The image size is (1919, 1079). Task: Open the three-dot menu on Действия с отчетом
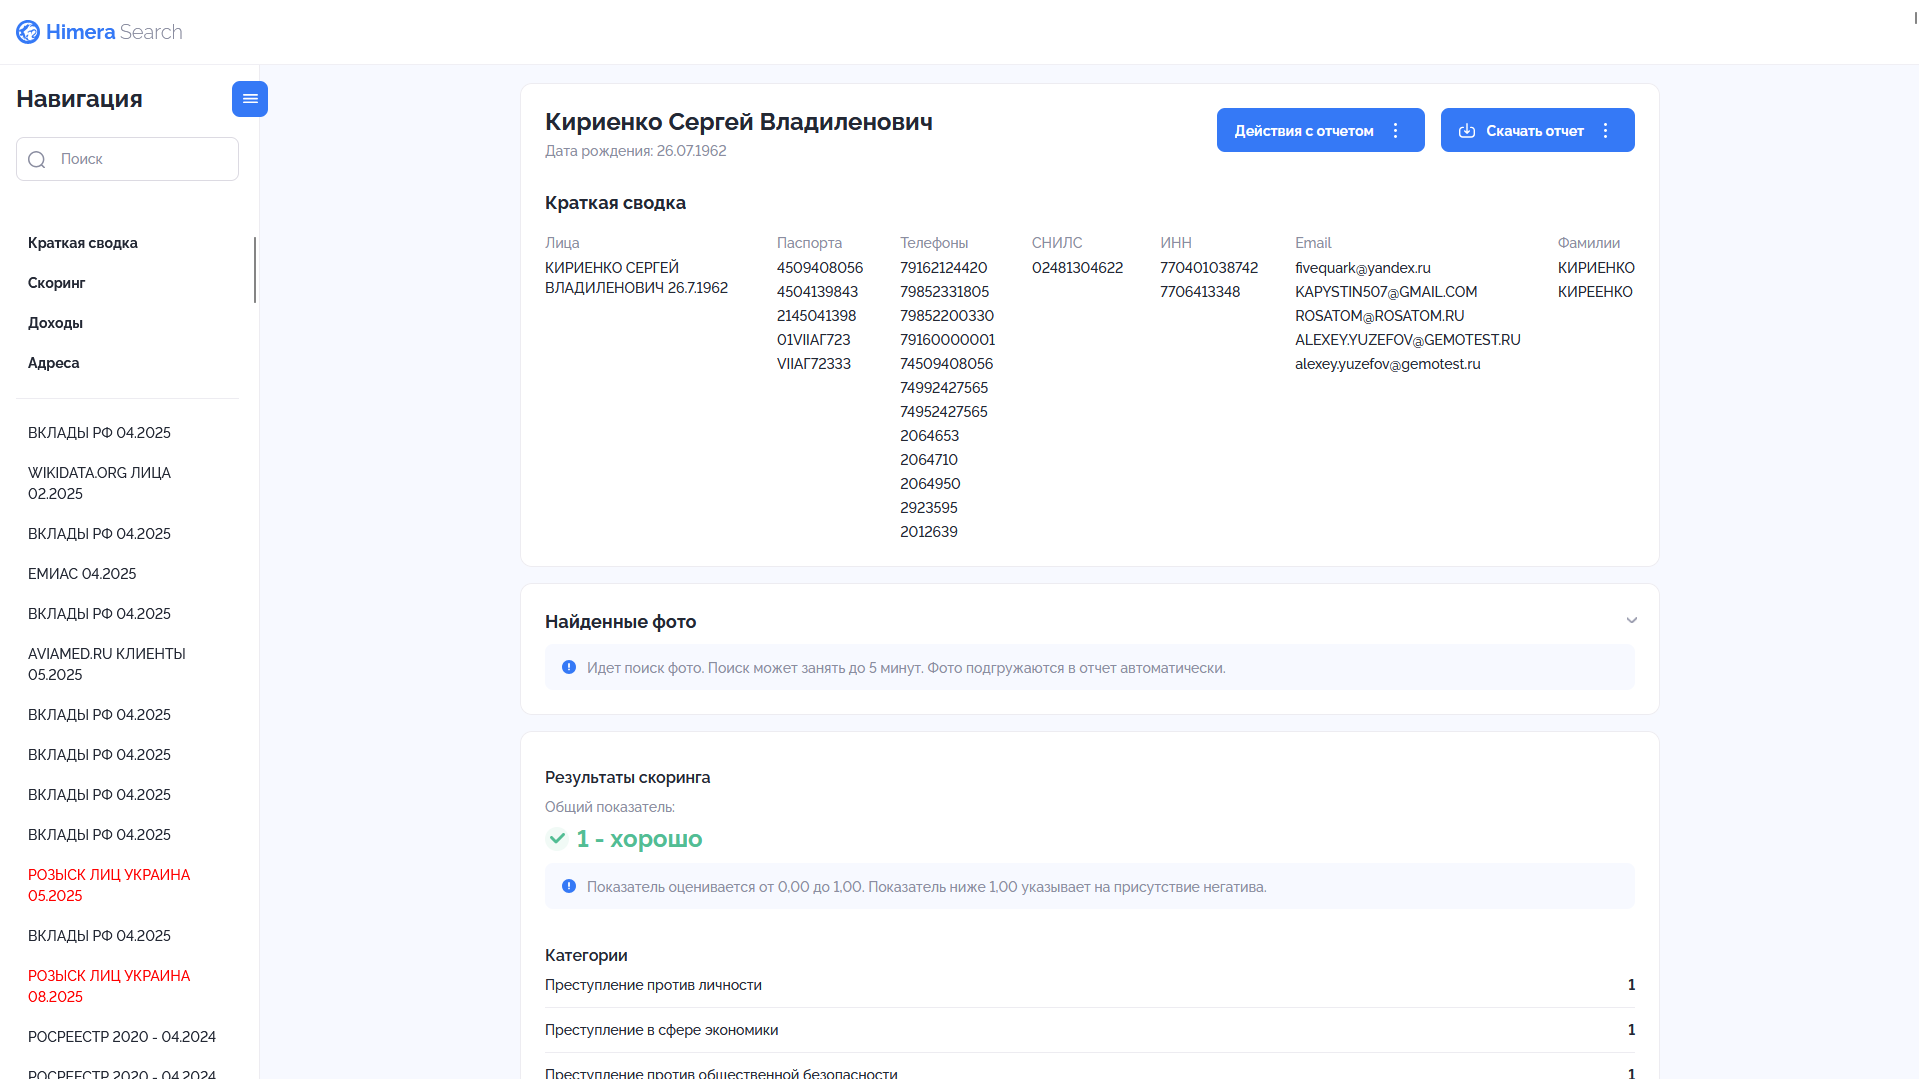(1396, 131)
